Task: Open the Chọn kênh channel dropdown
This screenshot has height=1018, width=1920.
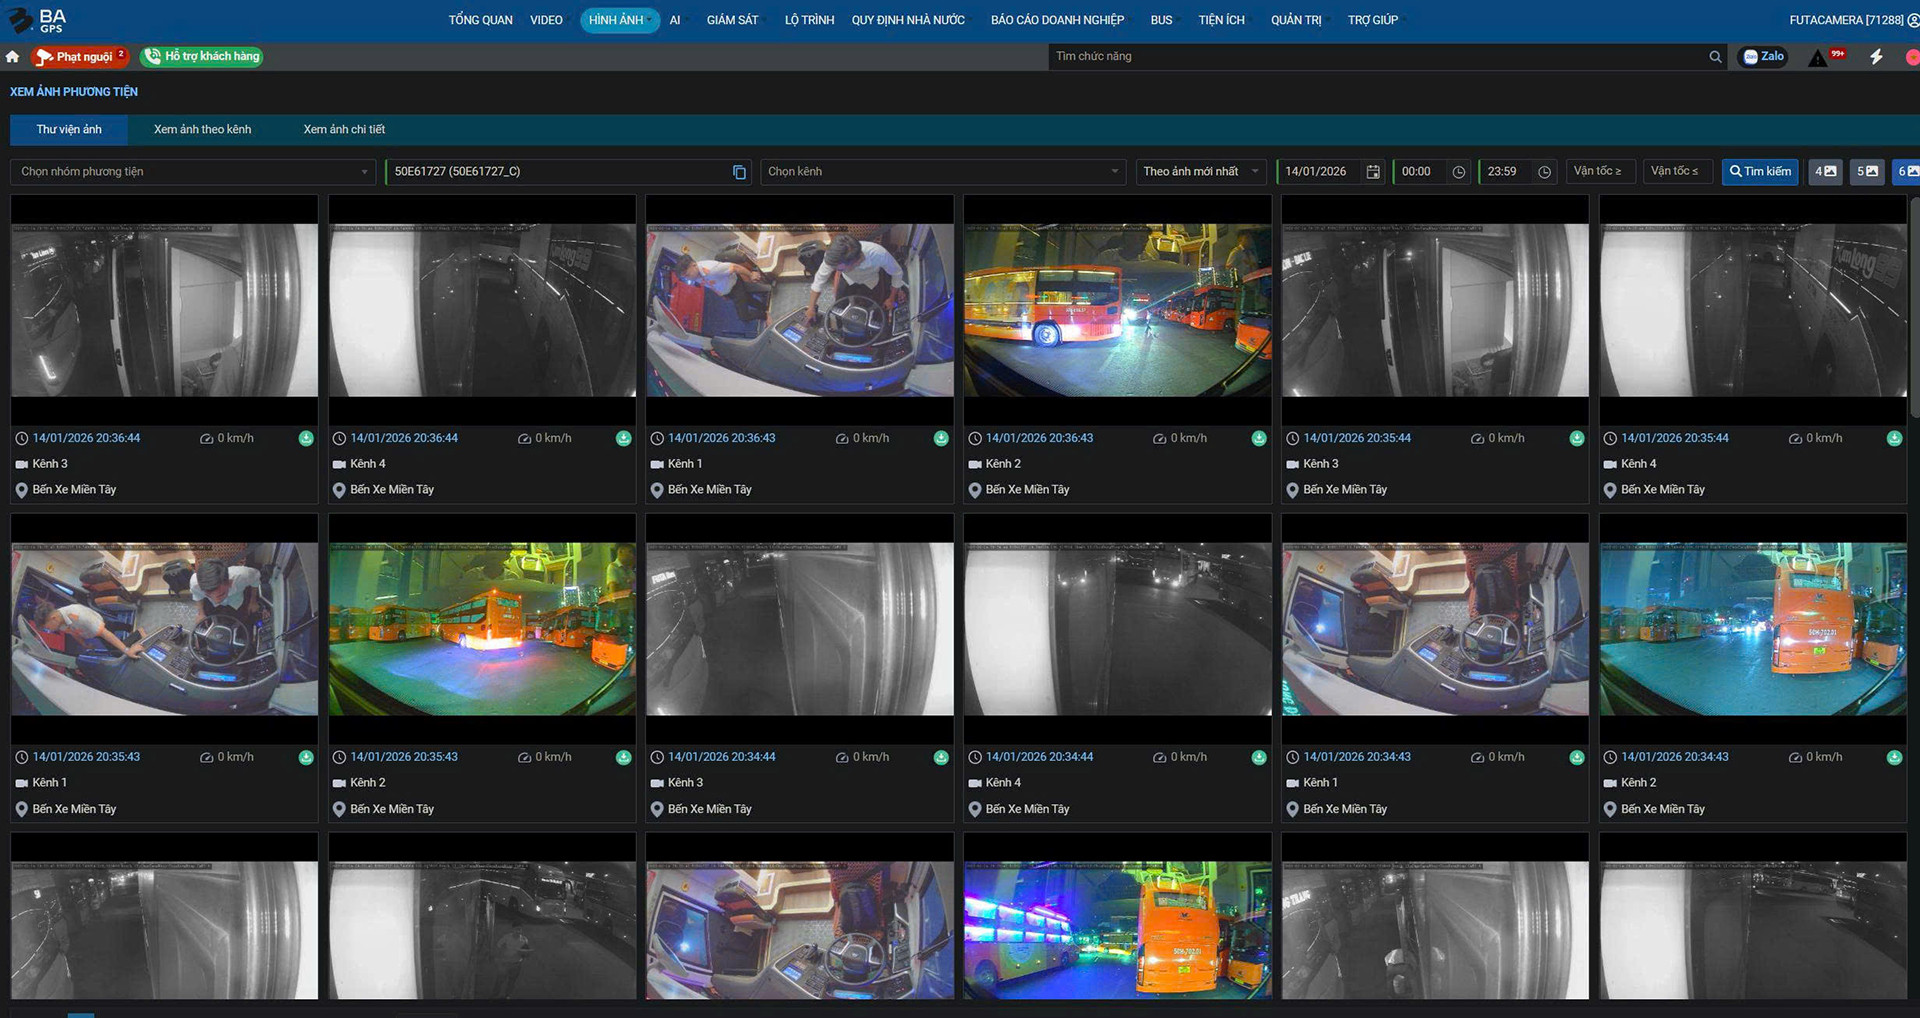Action: 942,172
